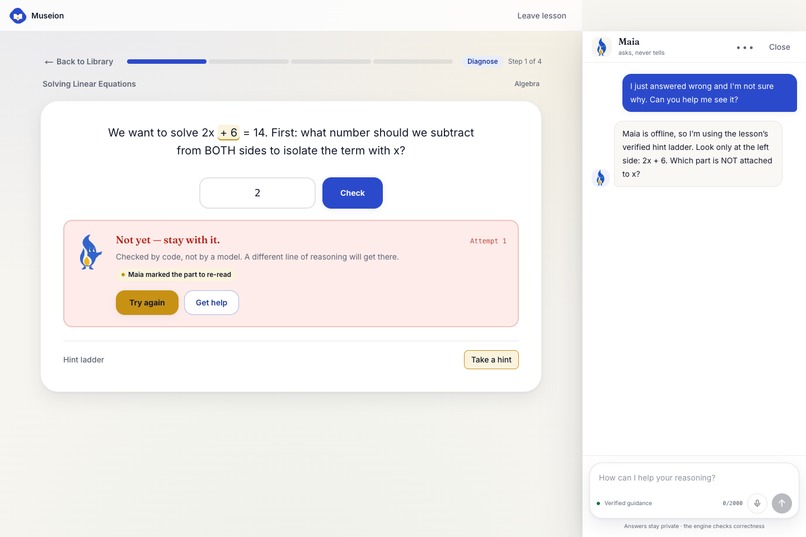Click the user's blue chat message
This screenshot has height=537, width=806.
click(709, 93)
